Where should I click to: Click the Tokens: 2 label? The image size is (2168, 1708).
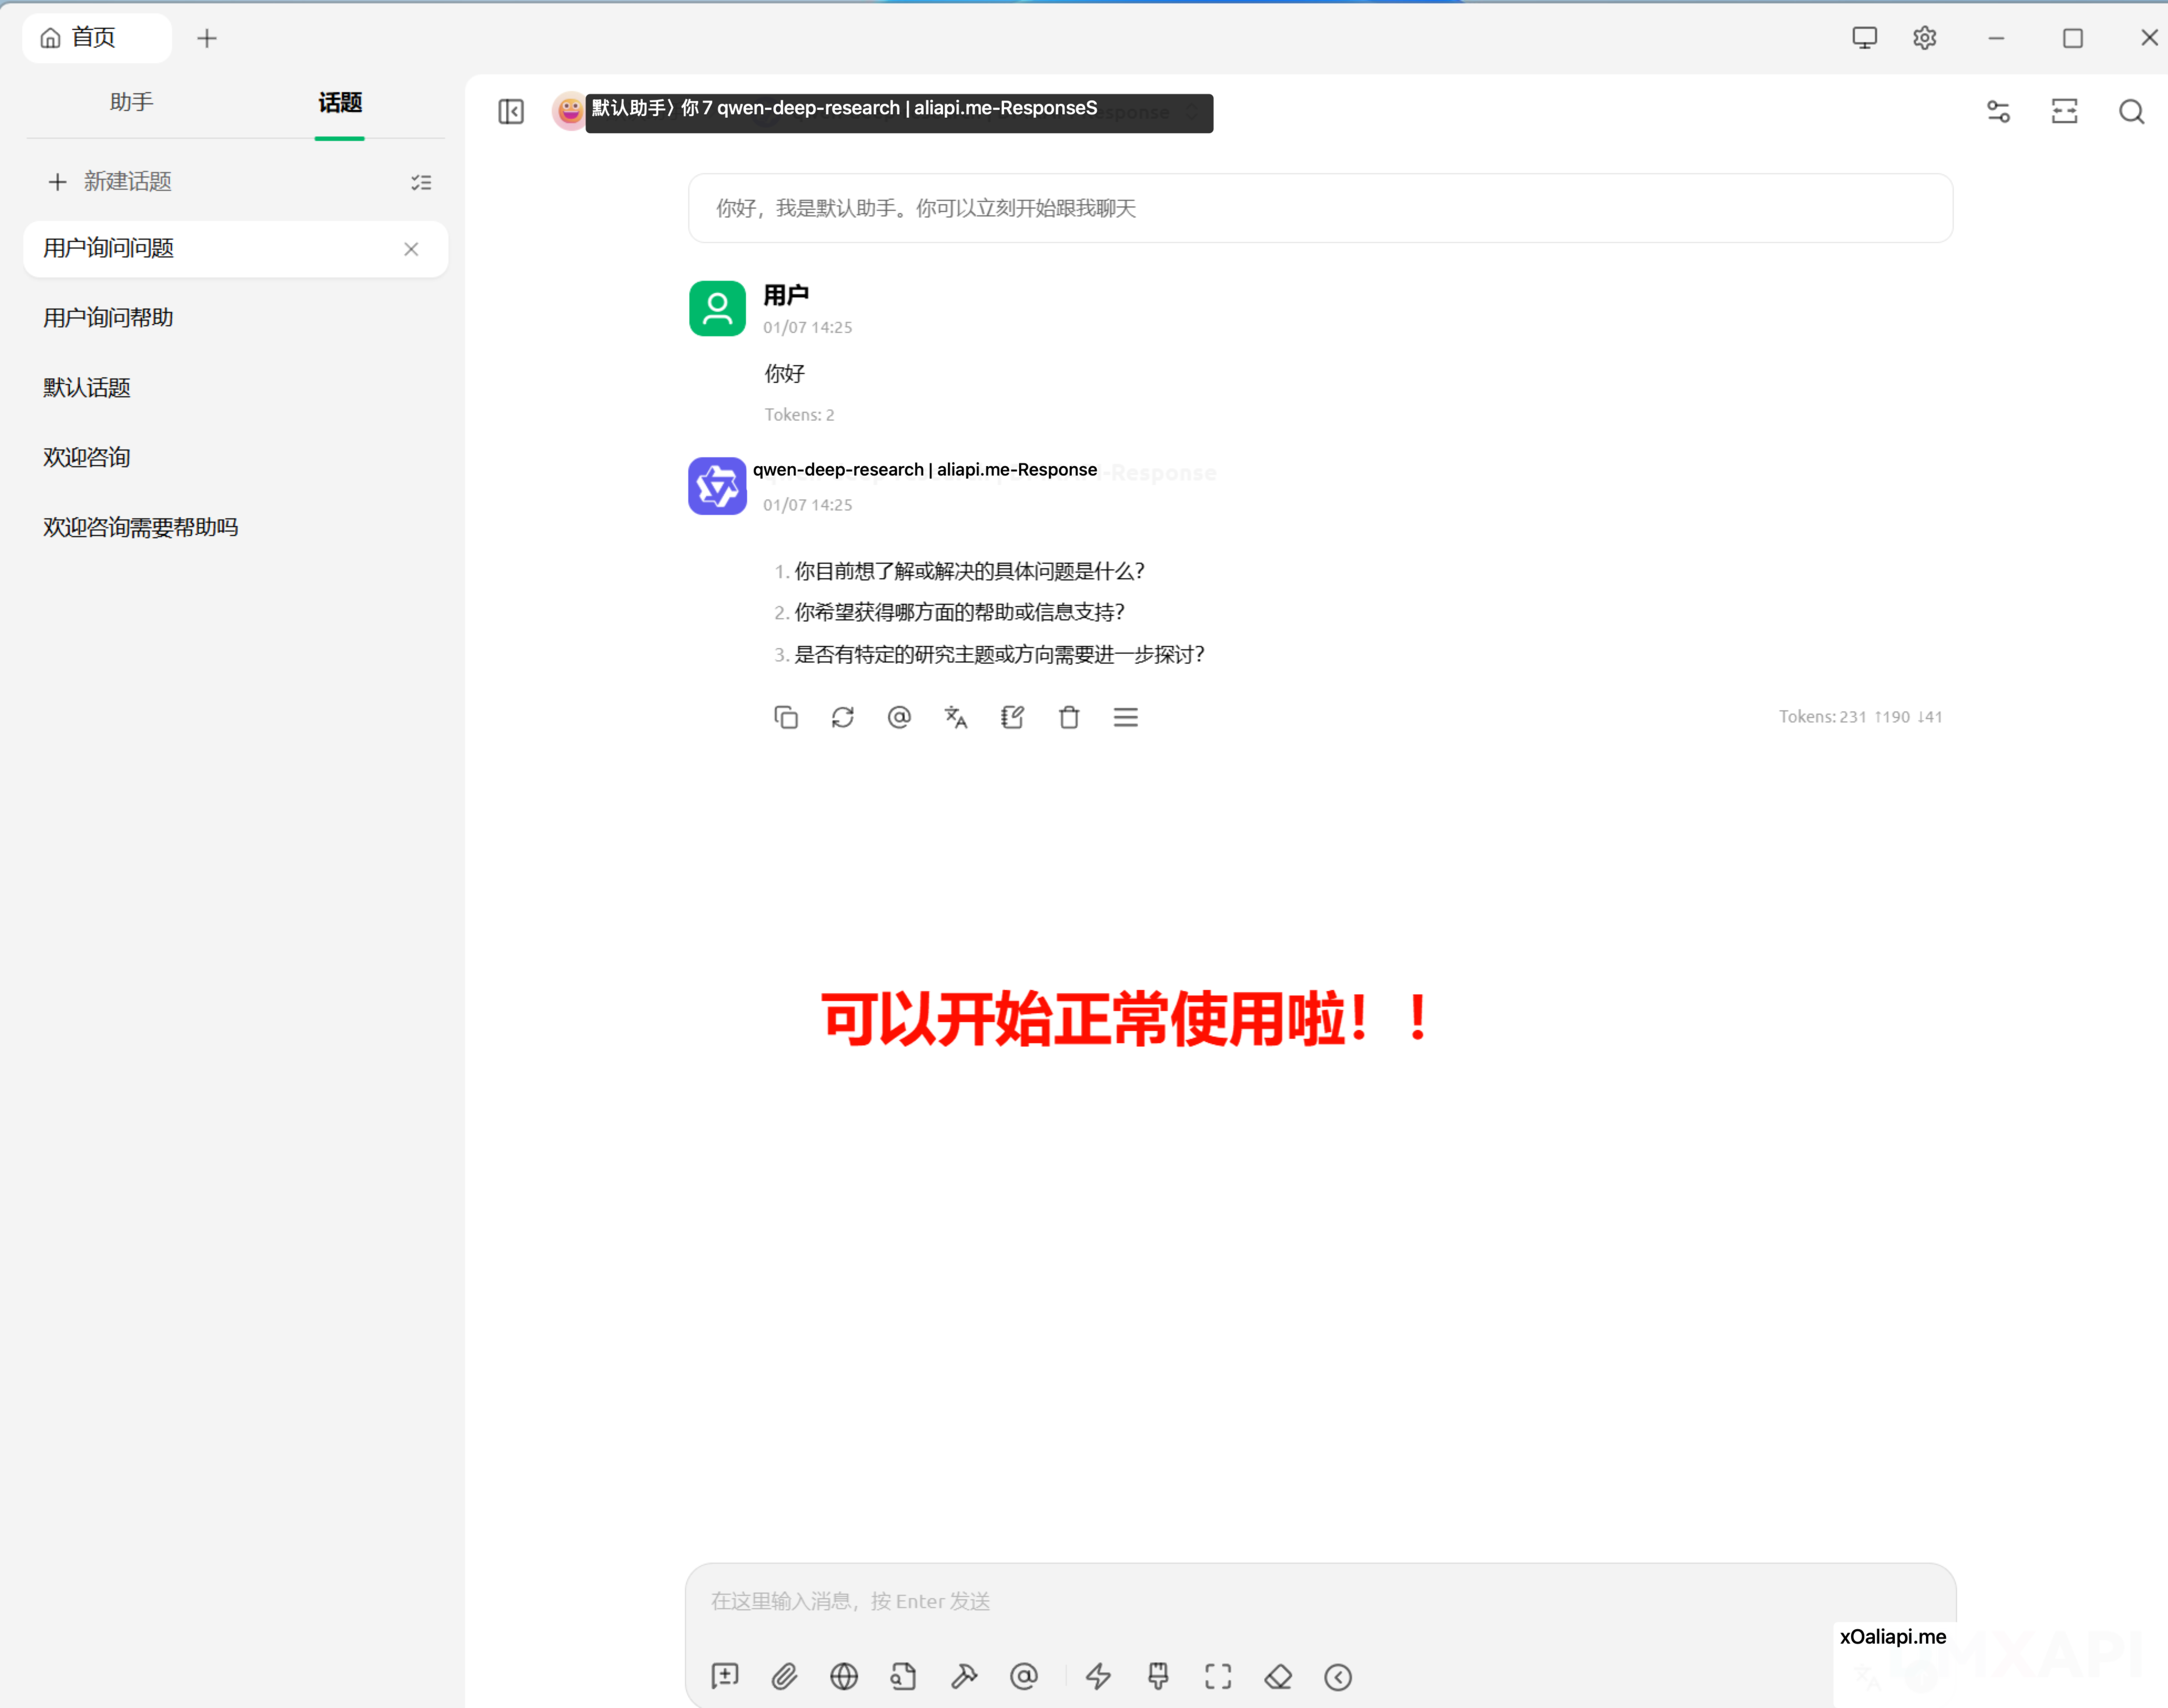(799, 415)
